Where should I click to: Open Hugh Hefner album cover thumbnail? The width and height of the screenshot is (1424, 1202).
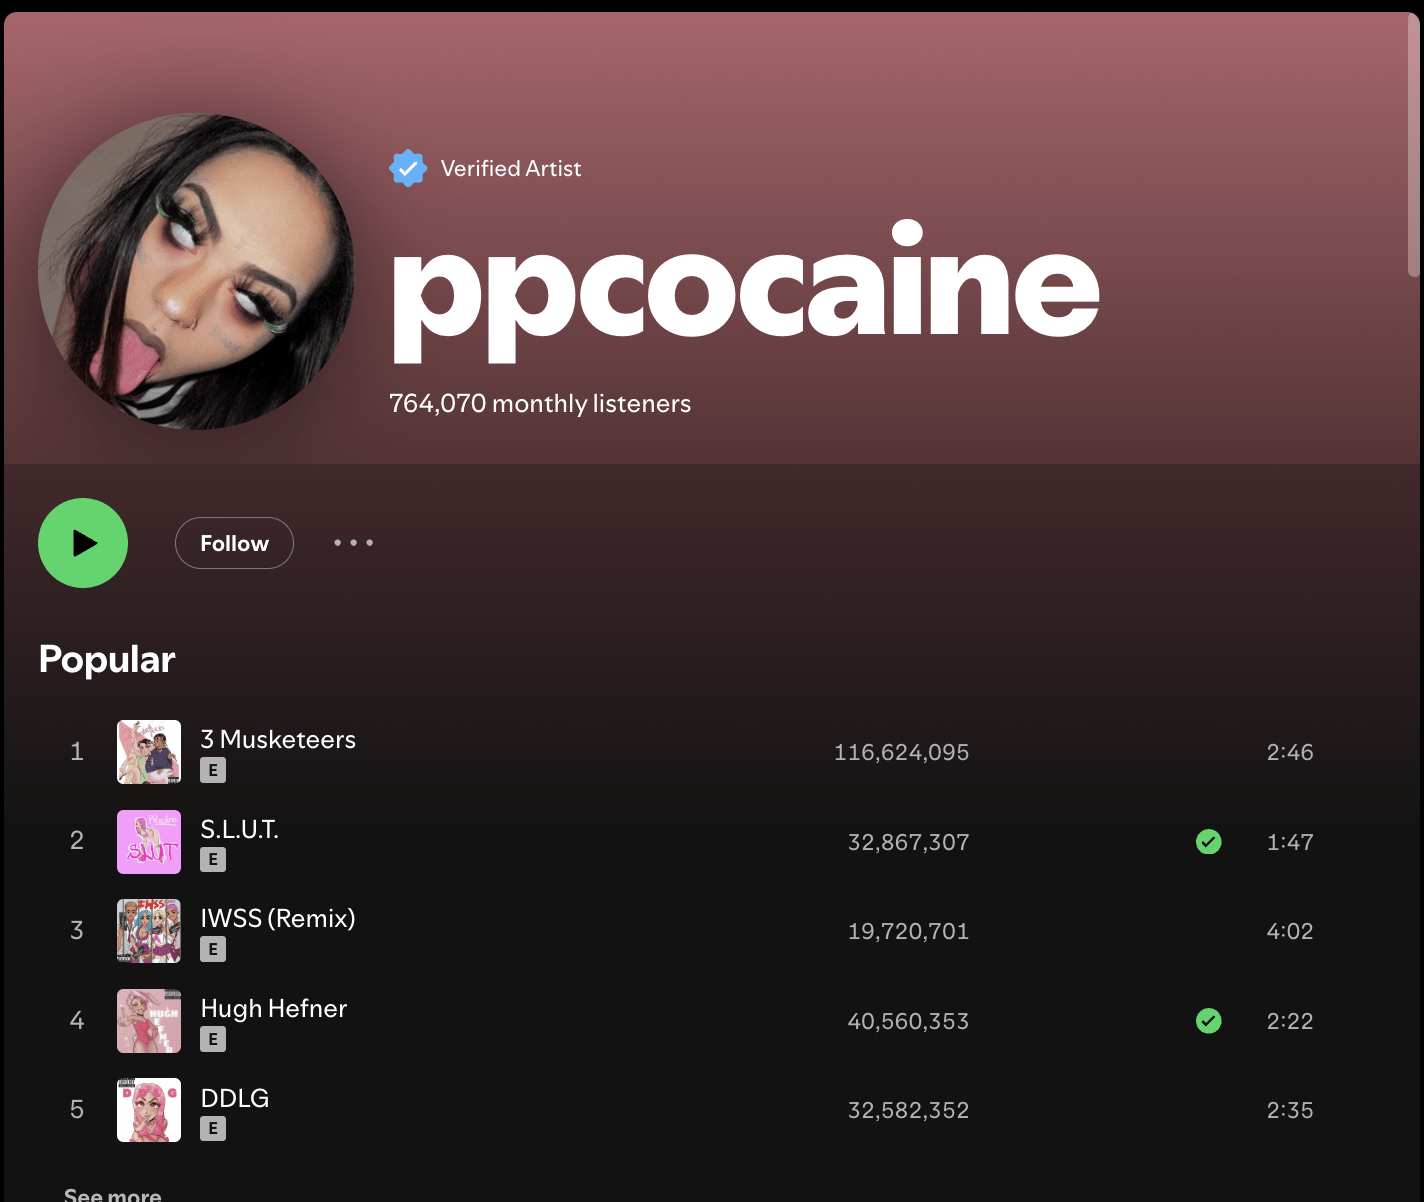[149, 1021]
